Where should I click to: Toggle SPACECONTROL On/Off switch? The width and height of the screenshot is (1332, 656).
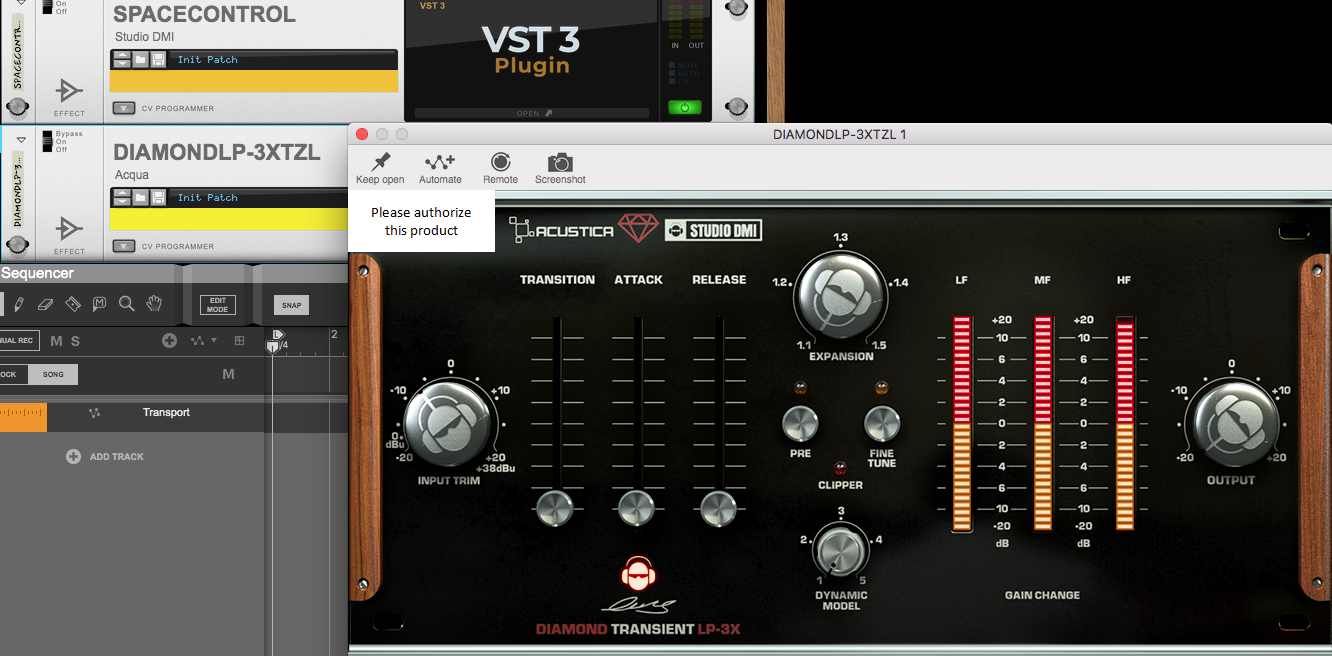point(46,6)
